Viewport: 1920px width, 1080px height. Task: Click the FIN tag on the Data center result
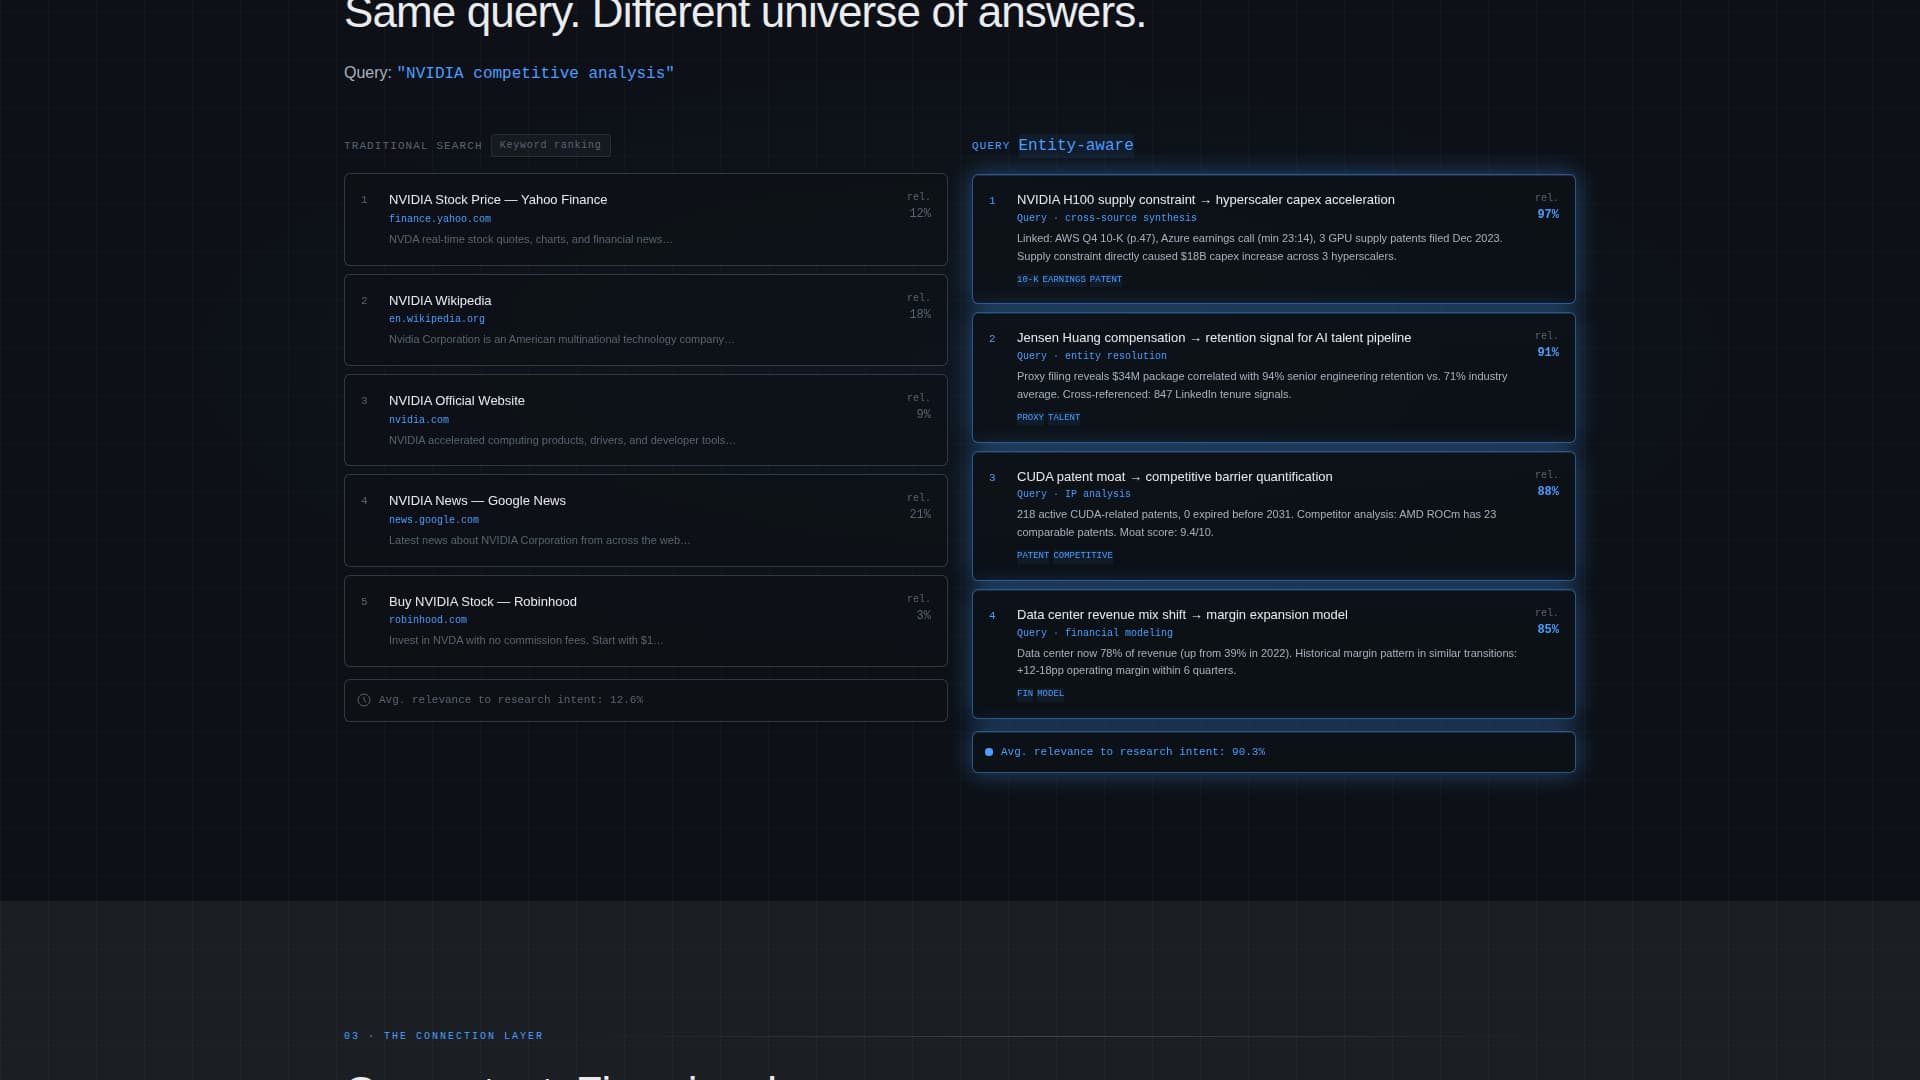click(1025, 694)
